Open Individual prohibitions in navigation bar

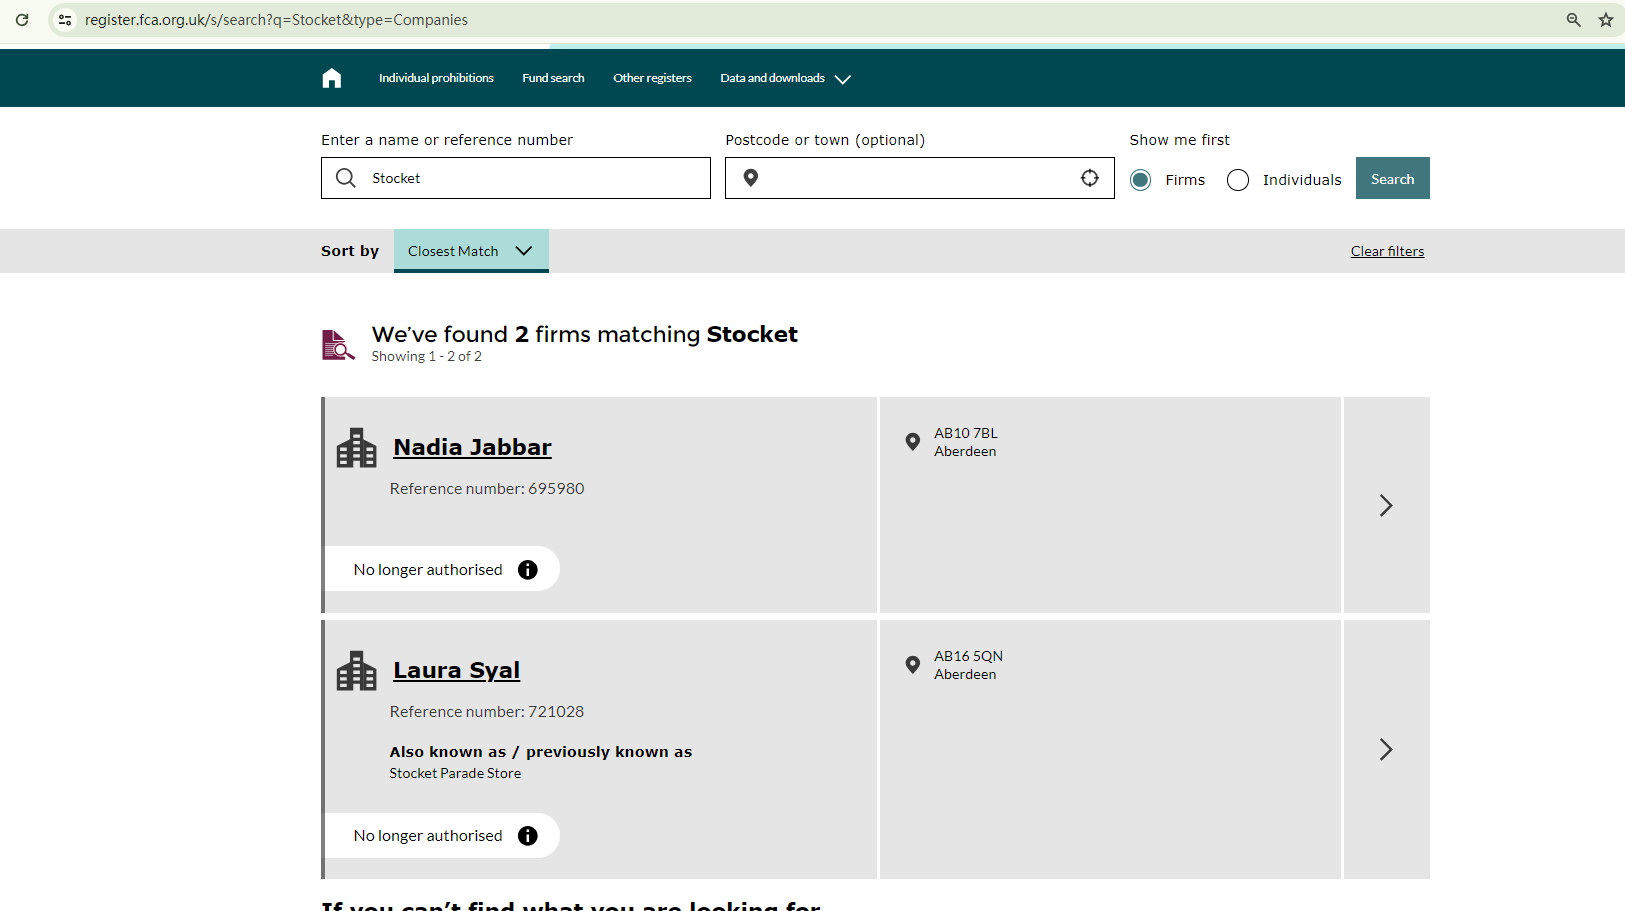point(436,78)
